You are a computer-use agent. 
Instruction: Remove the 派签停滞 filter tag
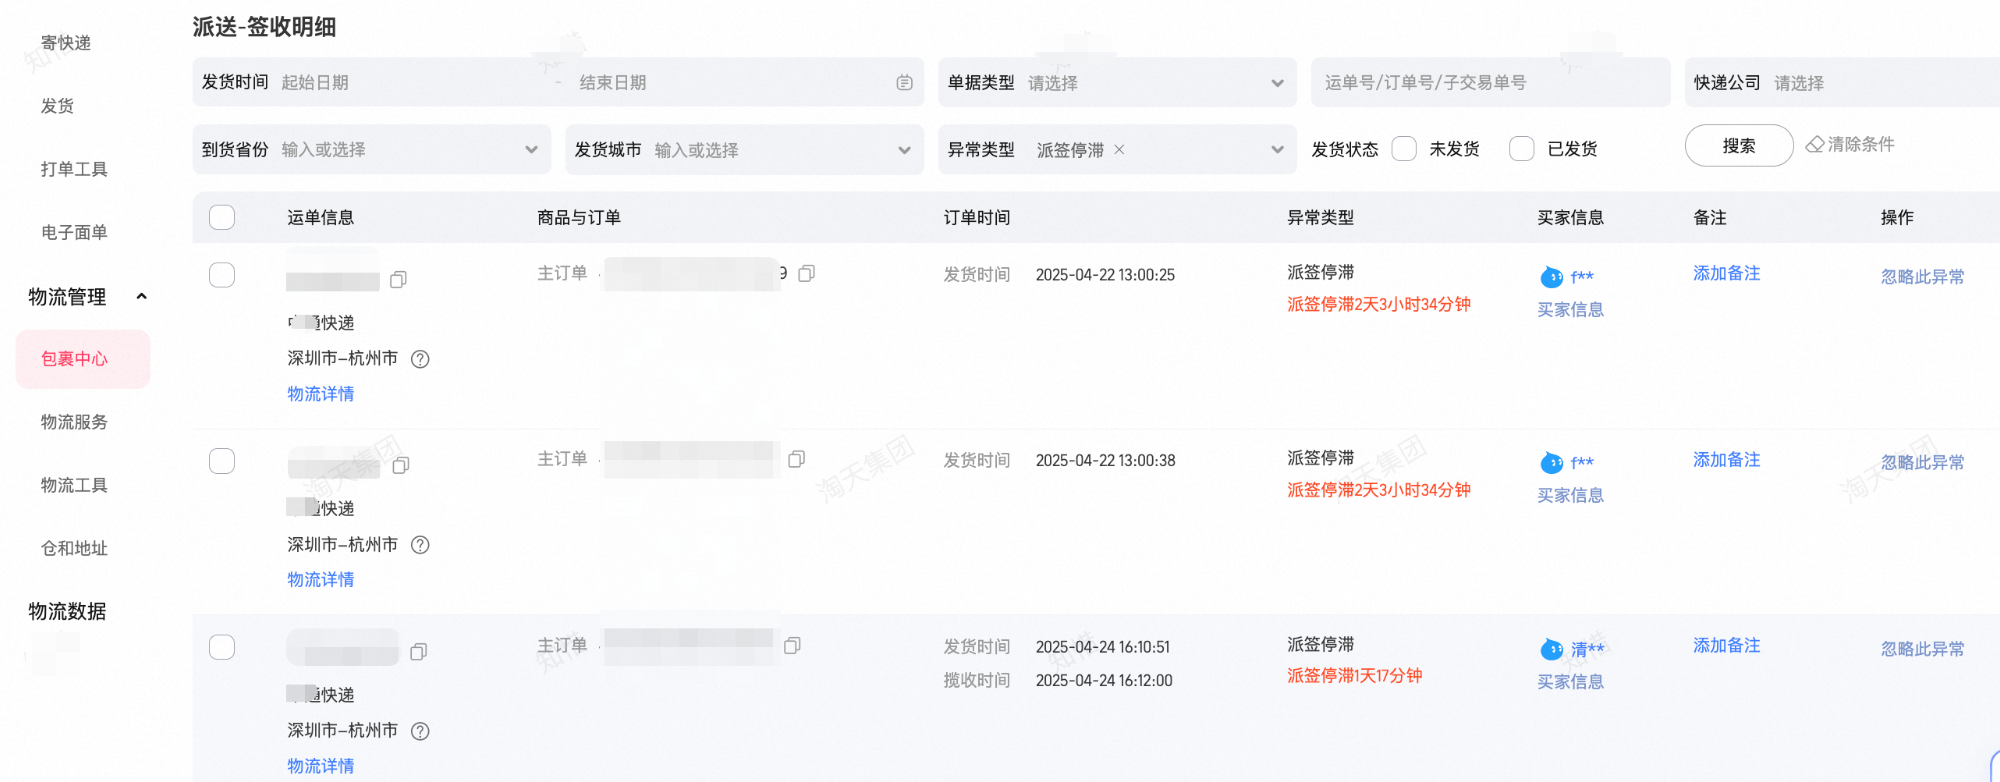tap(1120, 149)
